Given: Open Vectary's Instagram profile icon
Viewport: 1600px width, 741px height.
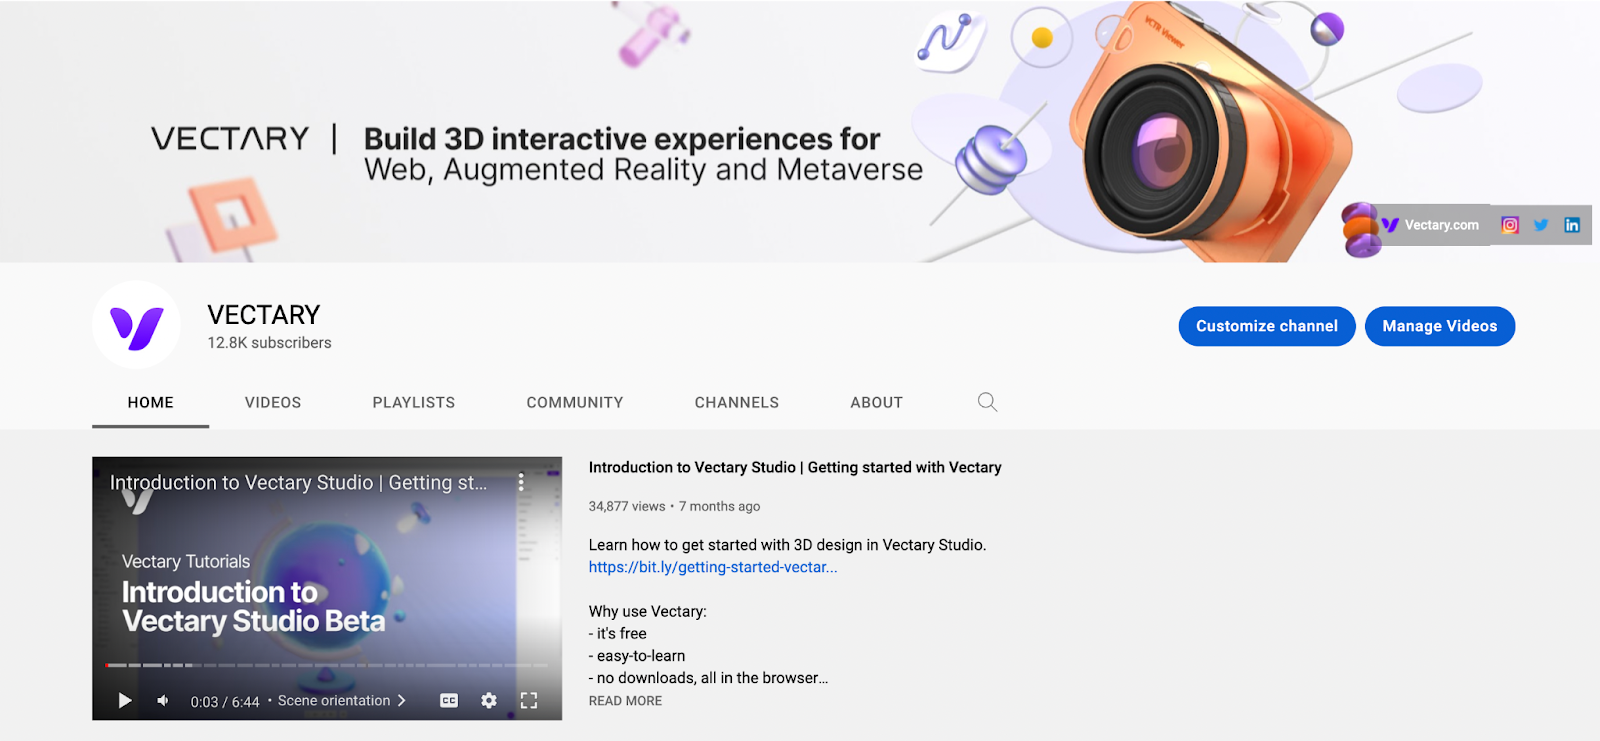Looking at the screenshot, I should [x=1510, y=225].
